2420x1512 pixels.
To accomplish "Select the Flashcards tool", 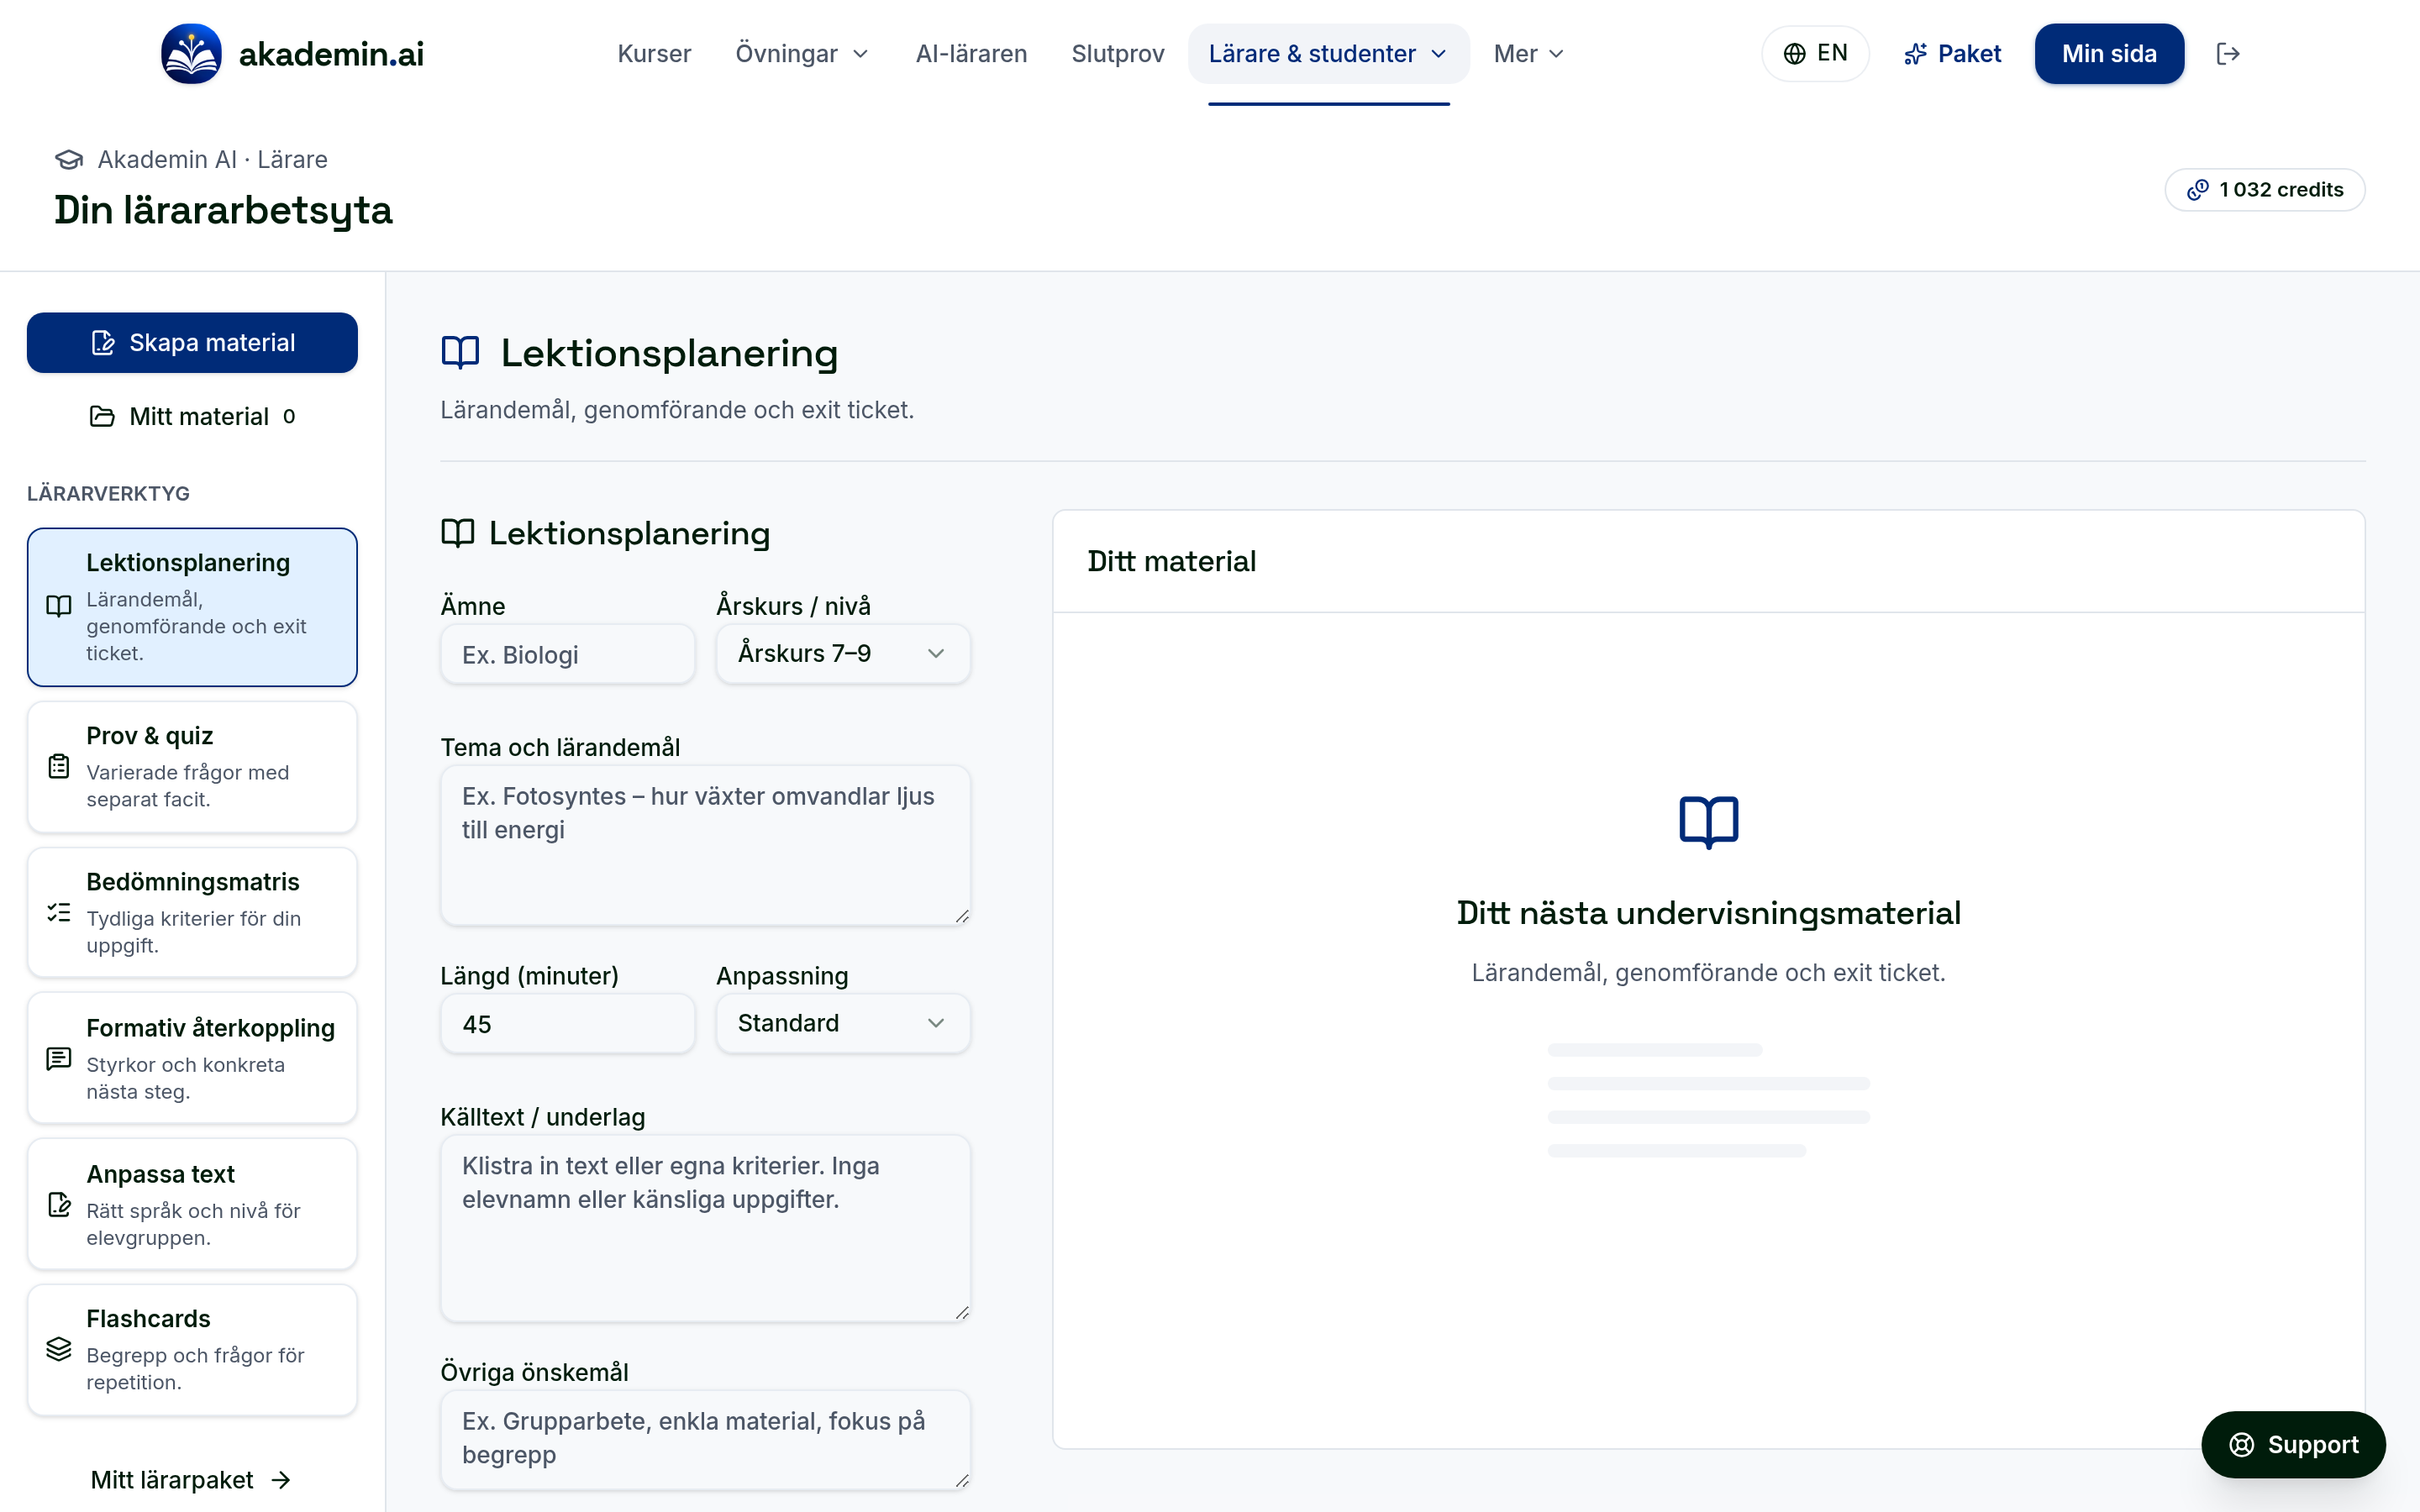I will [x=192, y=1350].
